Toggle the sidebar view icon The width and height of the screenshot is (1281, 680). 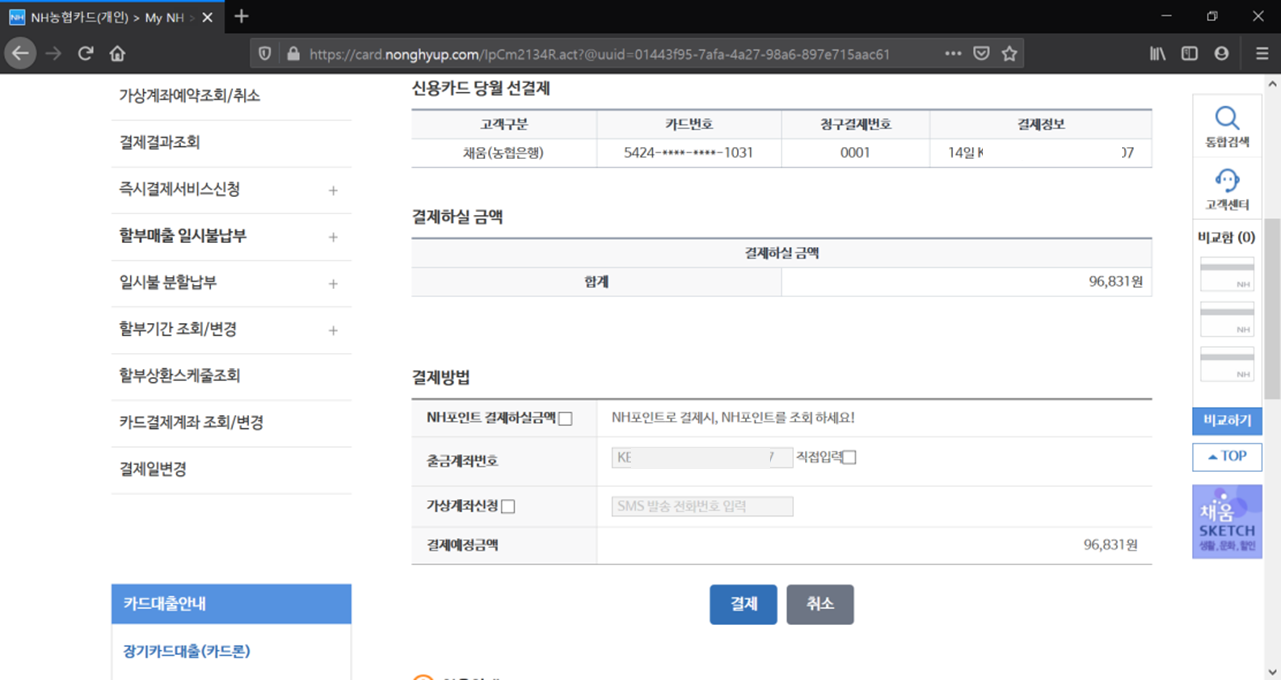(1189, 54)
